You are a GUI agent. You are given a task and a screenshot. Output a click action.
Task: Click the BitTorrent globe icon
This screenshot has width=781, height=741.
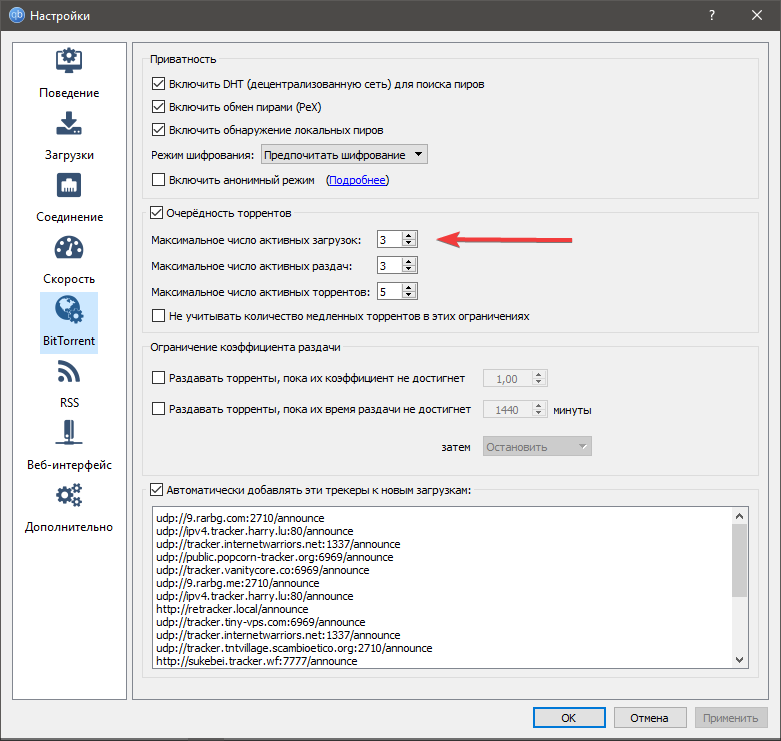[69, 310]
